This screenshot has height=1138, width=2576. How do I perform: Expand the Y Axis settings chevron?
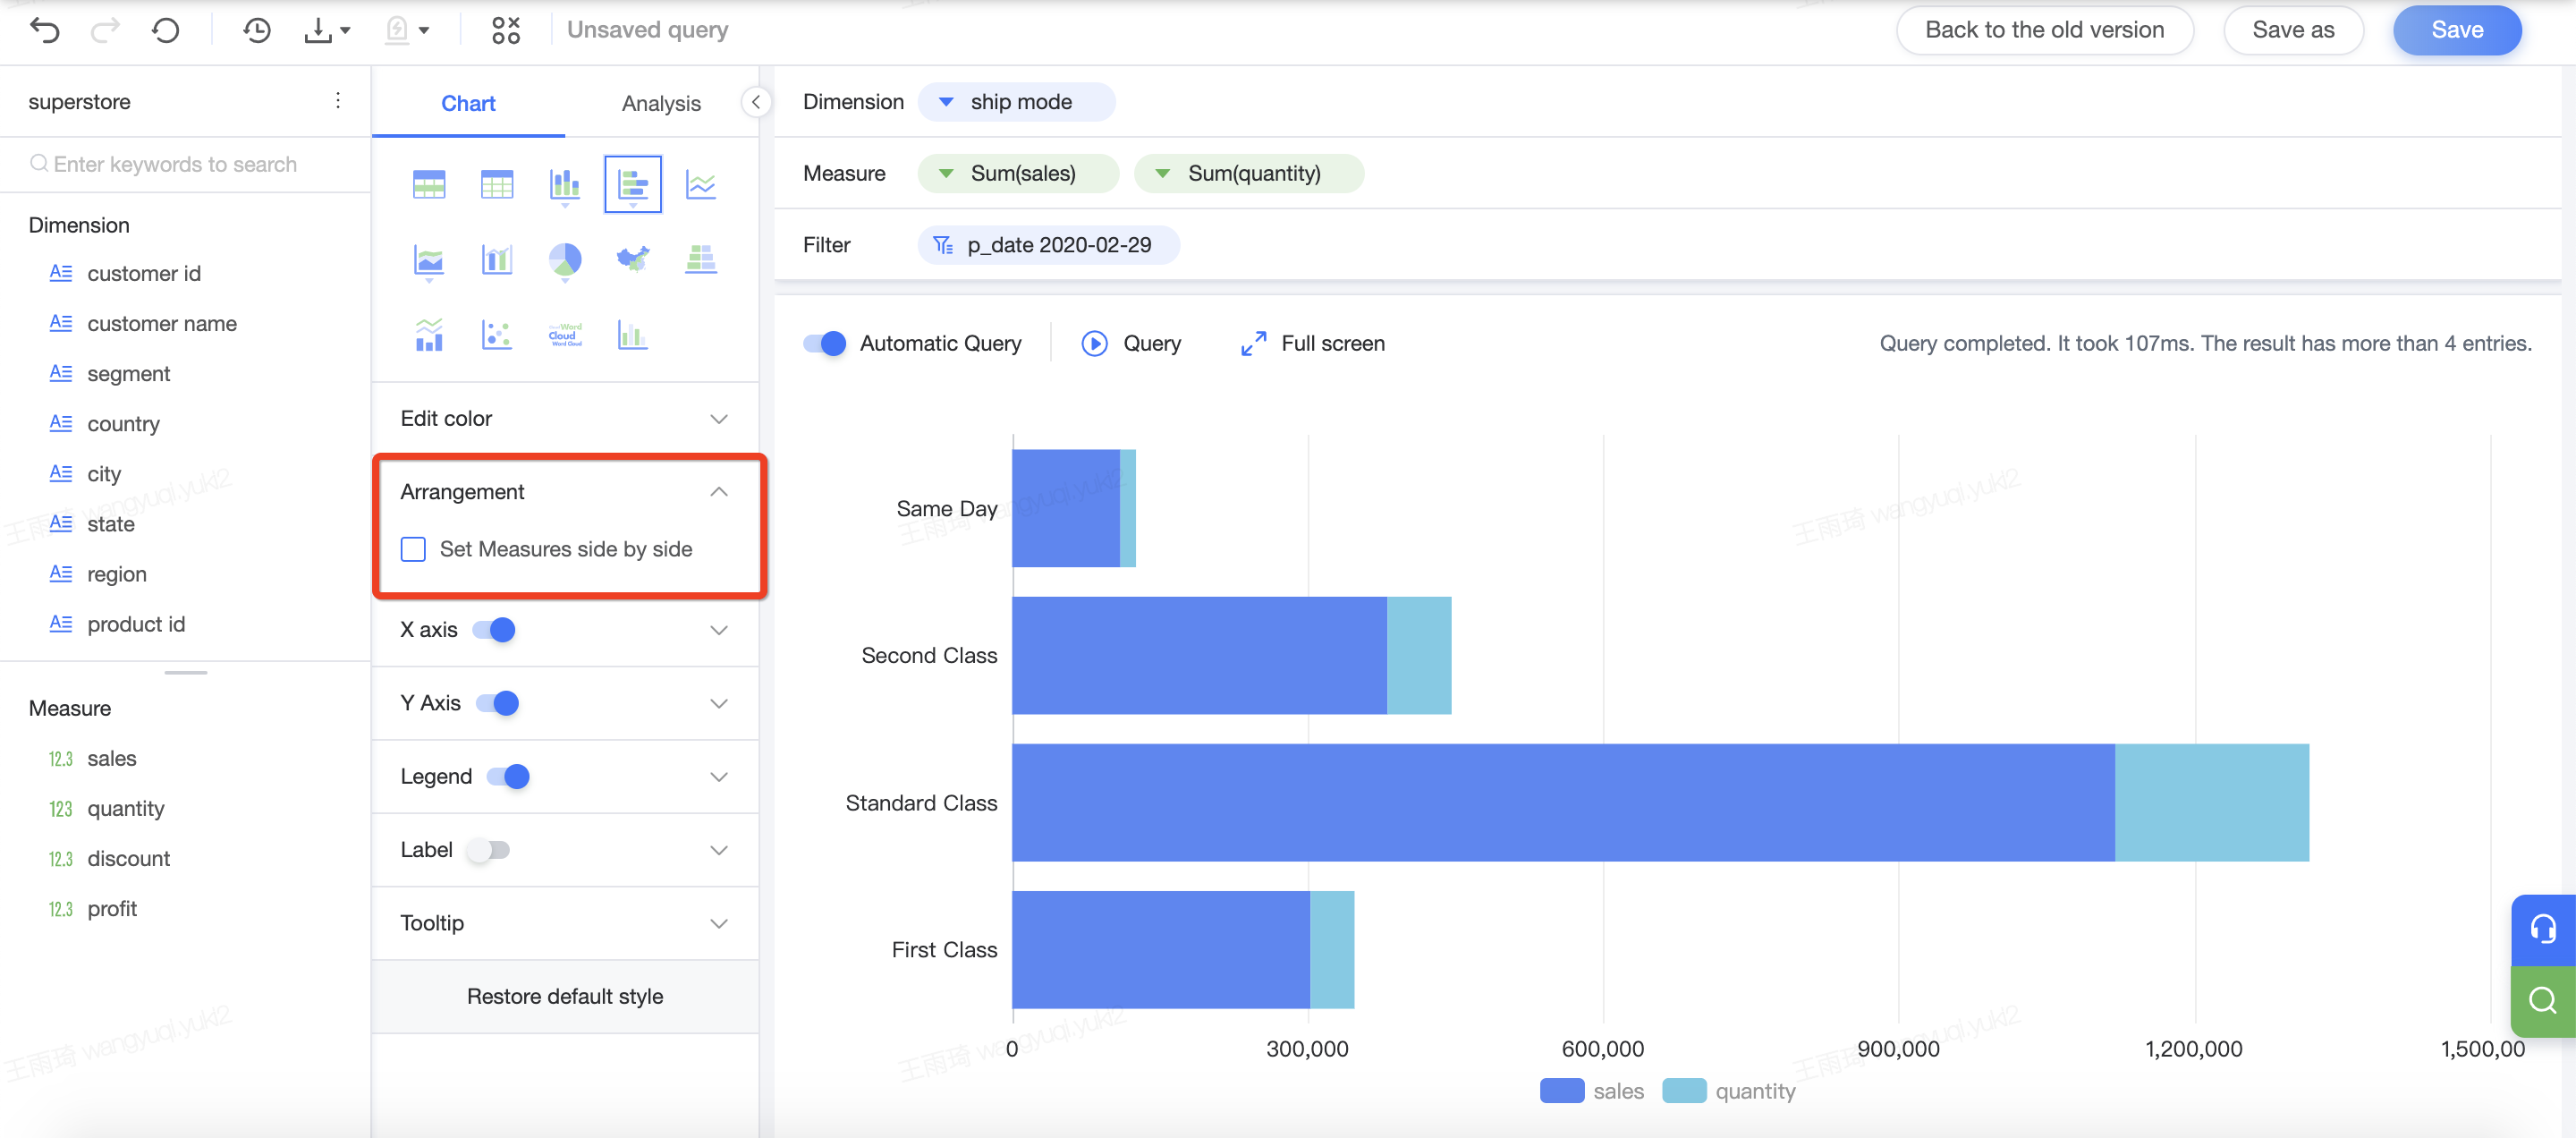pos(719,704)
